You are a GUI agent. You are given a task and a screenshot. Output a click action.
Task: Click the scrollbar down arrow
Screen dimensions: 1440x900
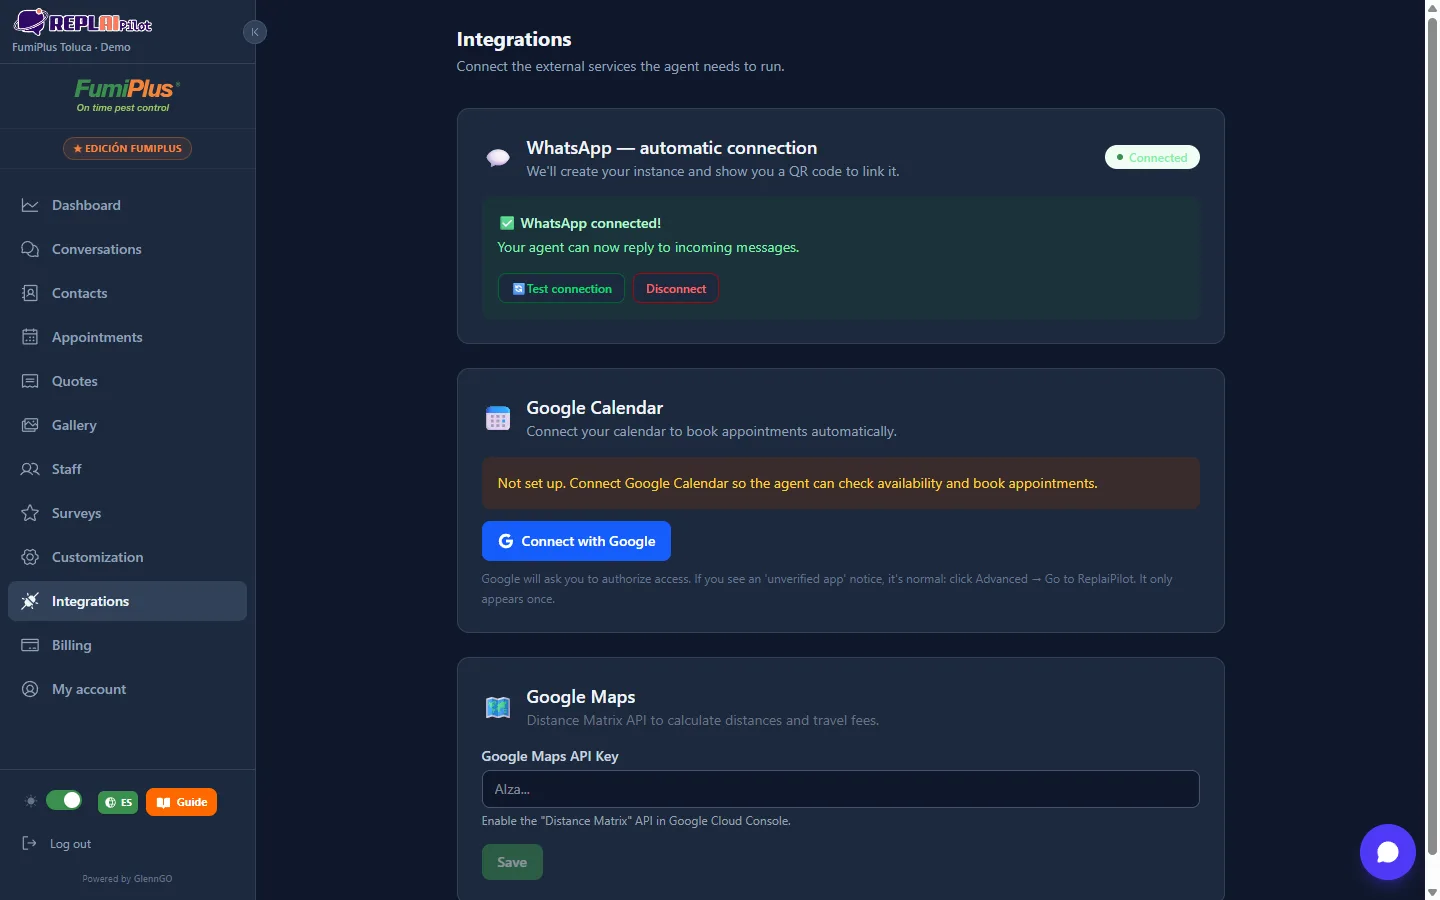[1432, 892]
